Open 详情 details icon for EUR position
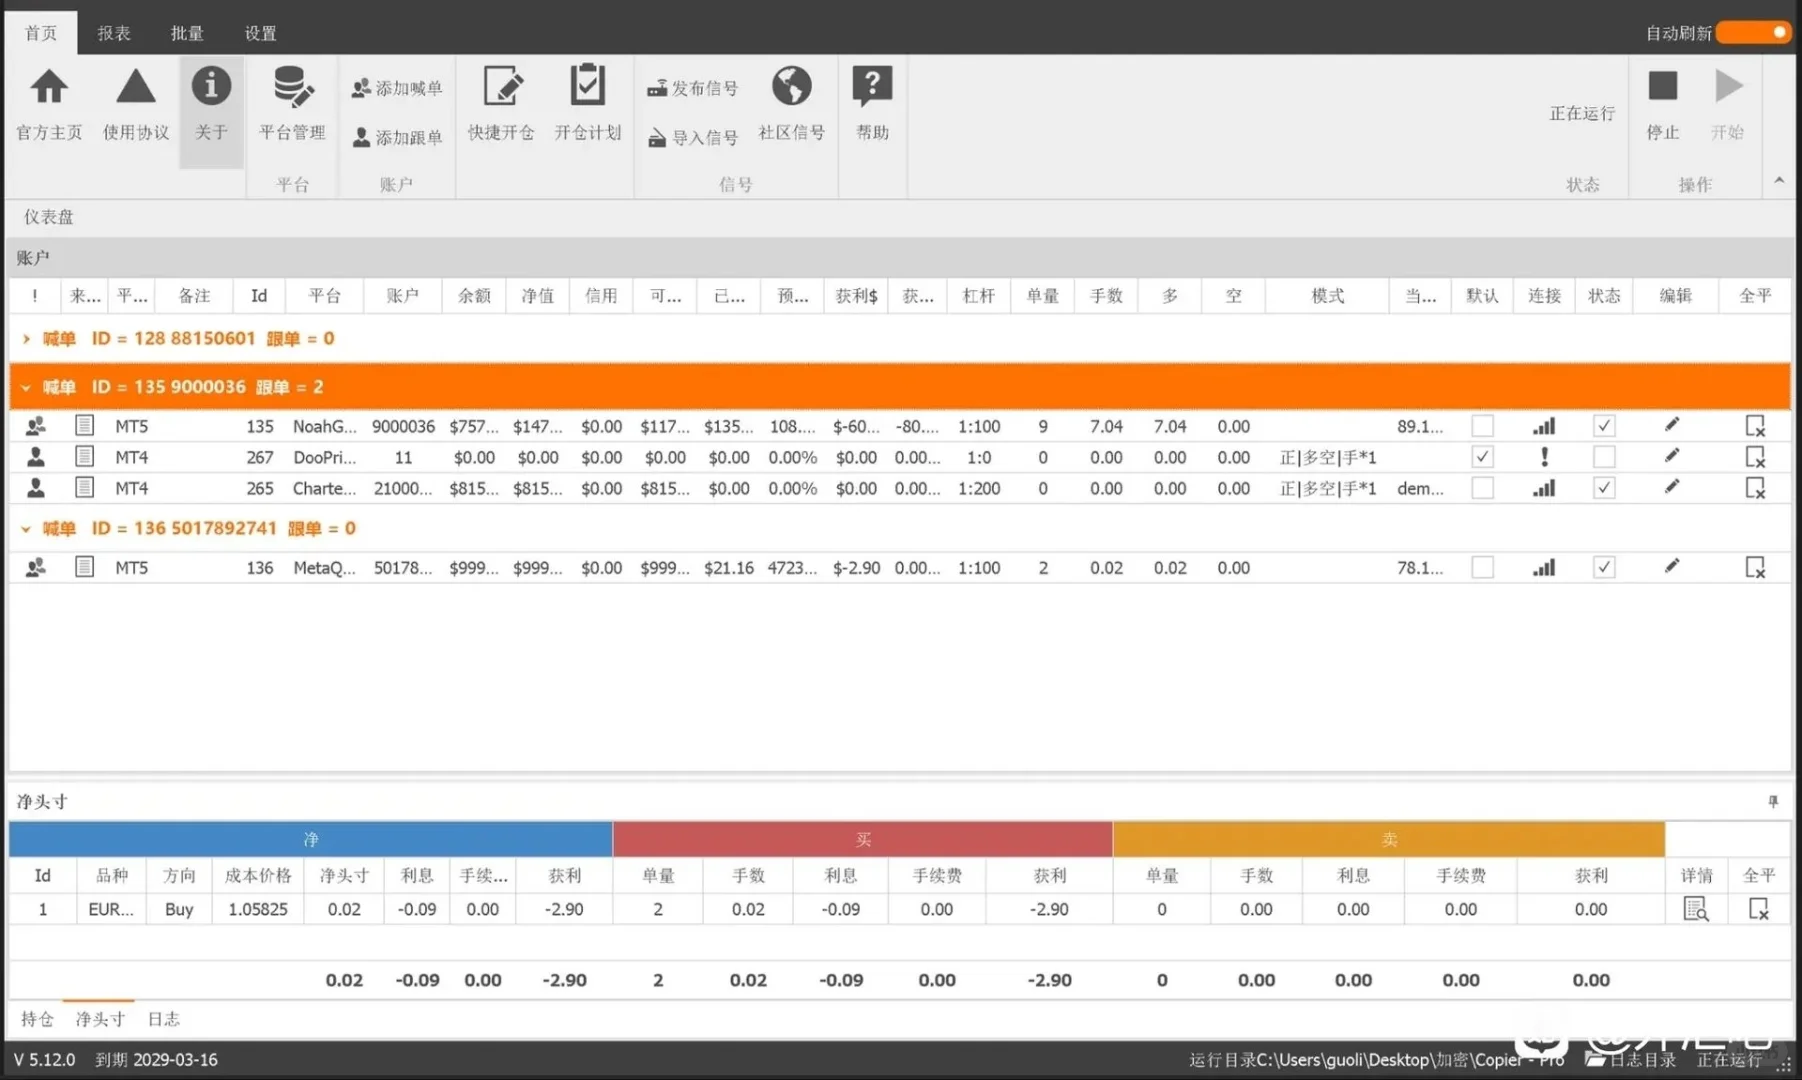The height and width of the screenshot is (1080, 1802). click(1696, 909)
